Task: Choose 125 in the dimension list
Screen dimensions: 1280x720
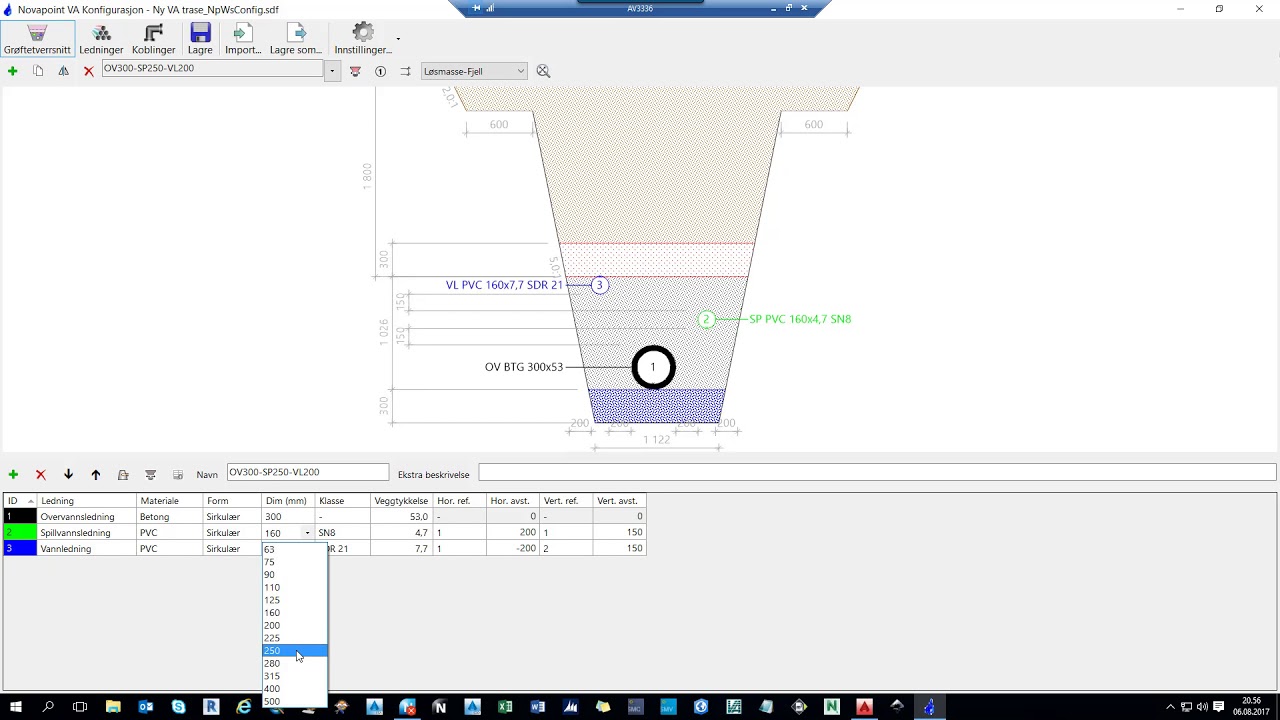Action: (x=294, y=600)
